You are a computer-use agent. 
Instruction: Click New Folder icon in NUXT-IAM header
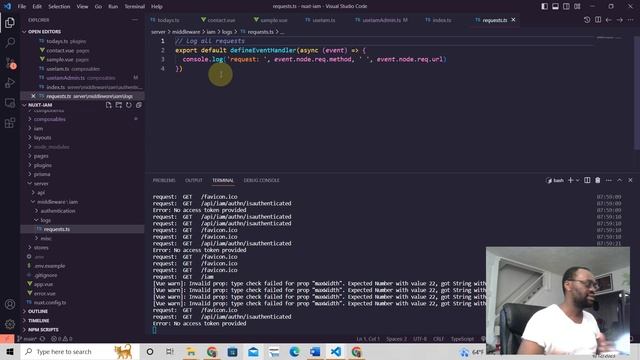click(x=118, y=105)
